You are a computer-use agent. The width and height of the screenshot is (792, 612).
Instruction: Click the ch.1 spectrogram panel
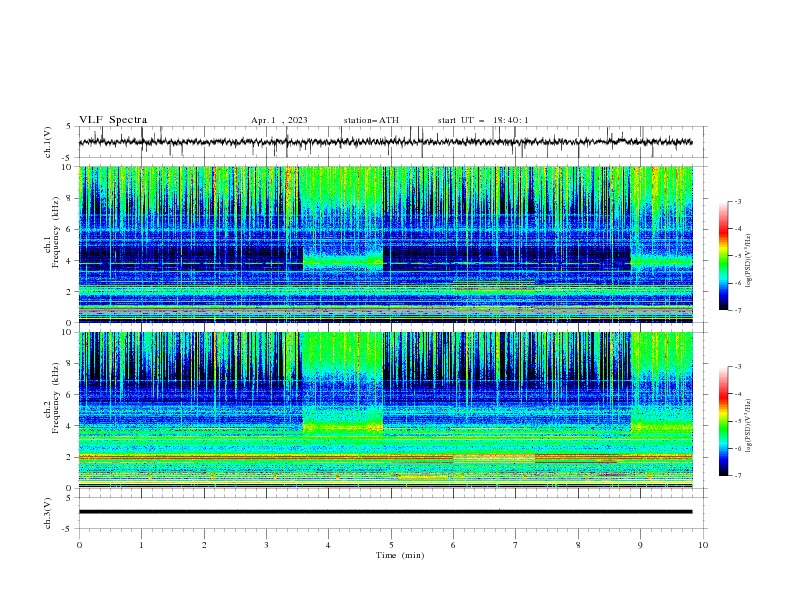click(385, 244)
